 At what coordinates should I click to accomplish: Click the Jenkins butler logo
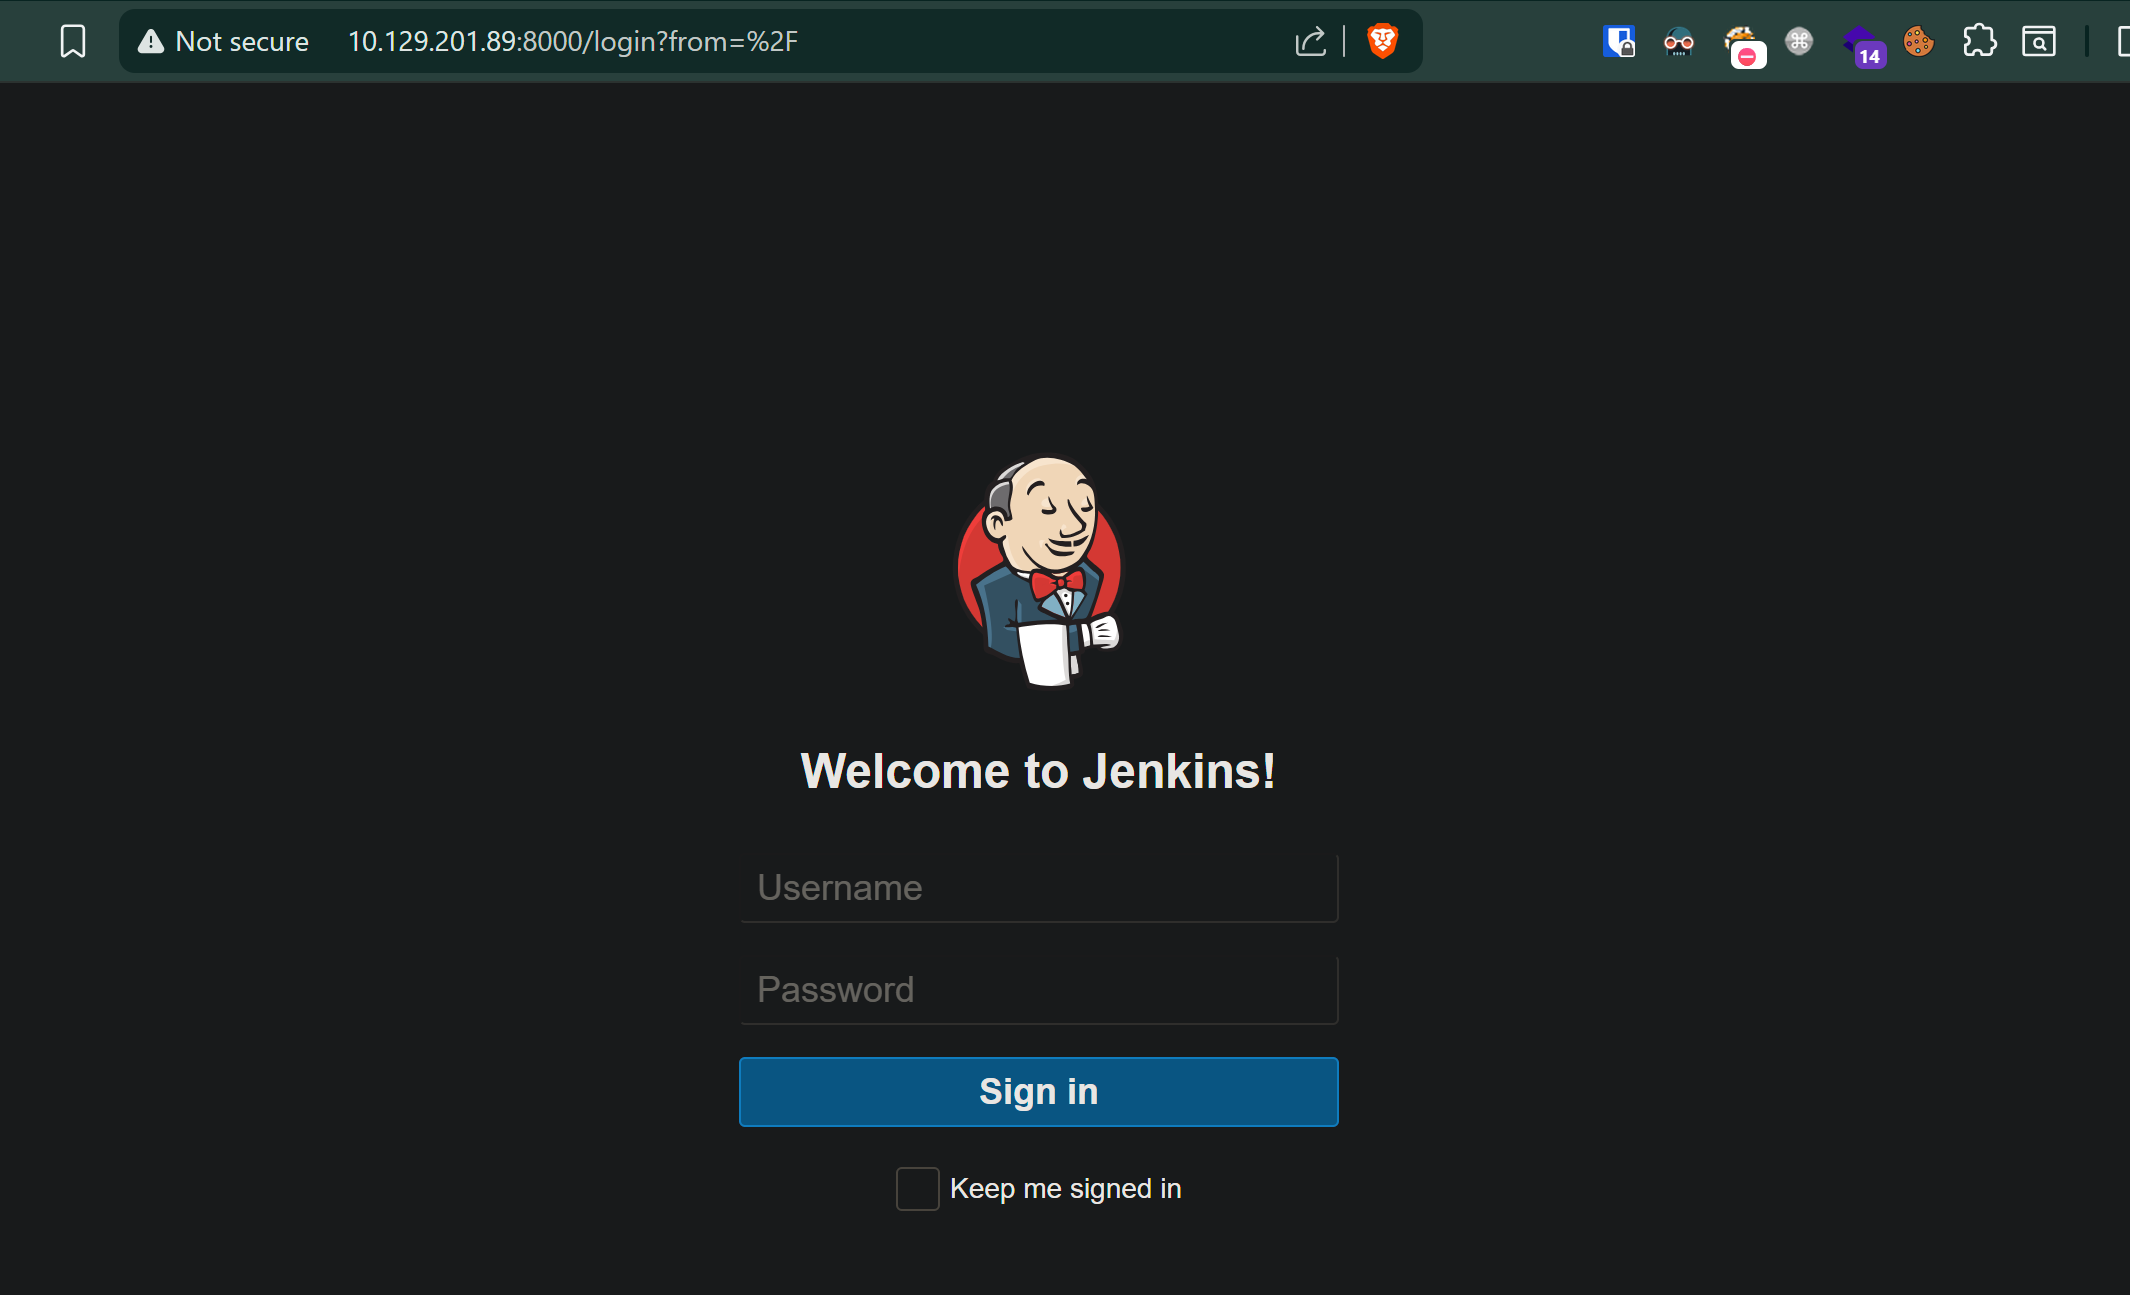(x=1039, y=571)
